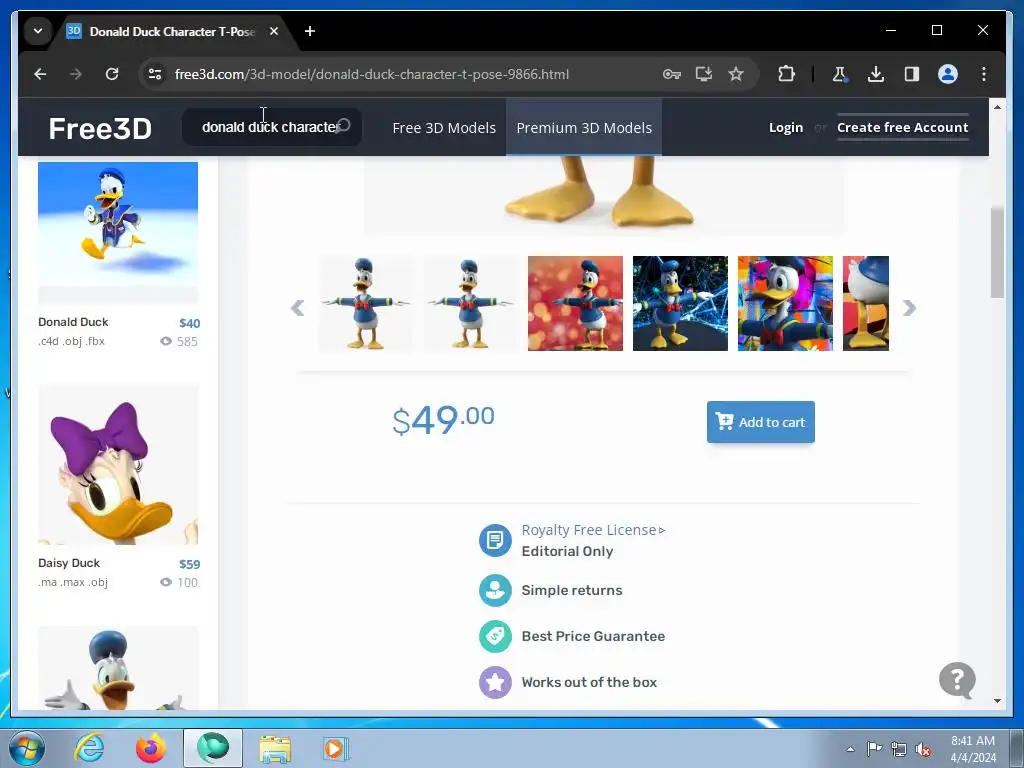This screenshot has width=1024, height=768.
Task: Click Create free Account link
Action: pos(903,127)
